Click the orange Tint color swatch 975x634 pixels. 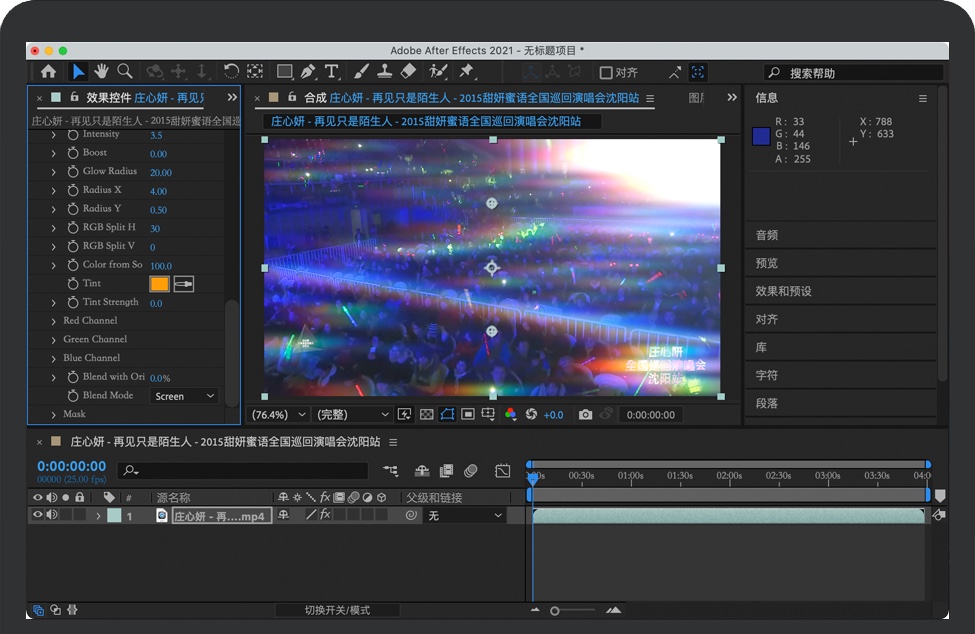click(x=159, y=284)
